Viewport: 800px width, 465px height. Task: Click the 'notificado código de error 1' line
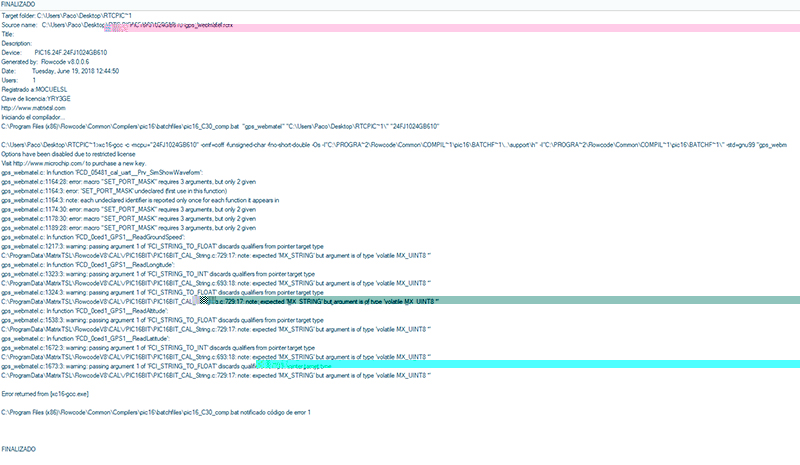[156, 412]
